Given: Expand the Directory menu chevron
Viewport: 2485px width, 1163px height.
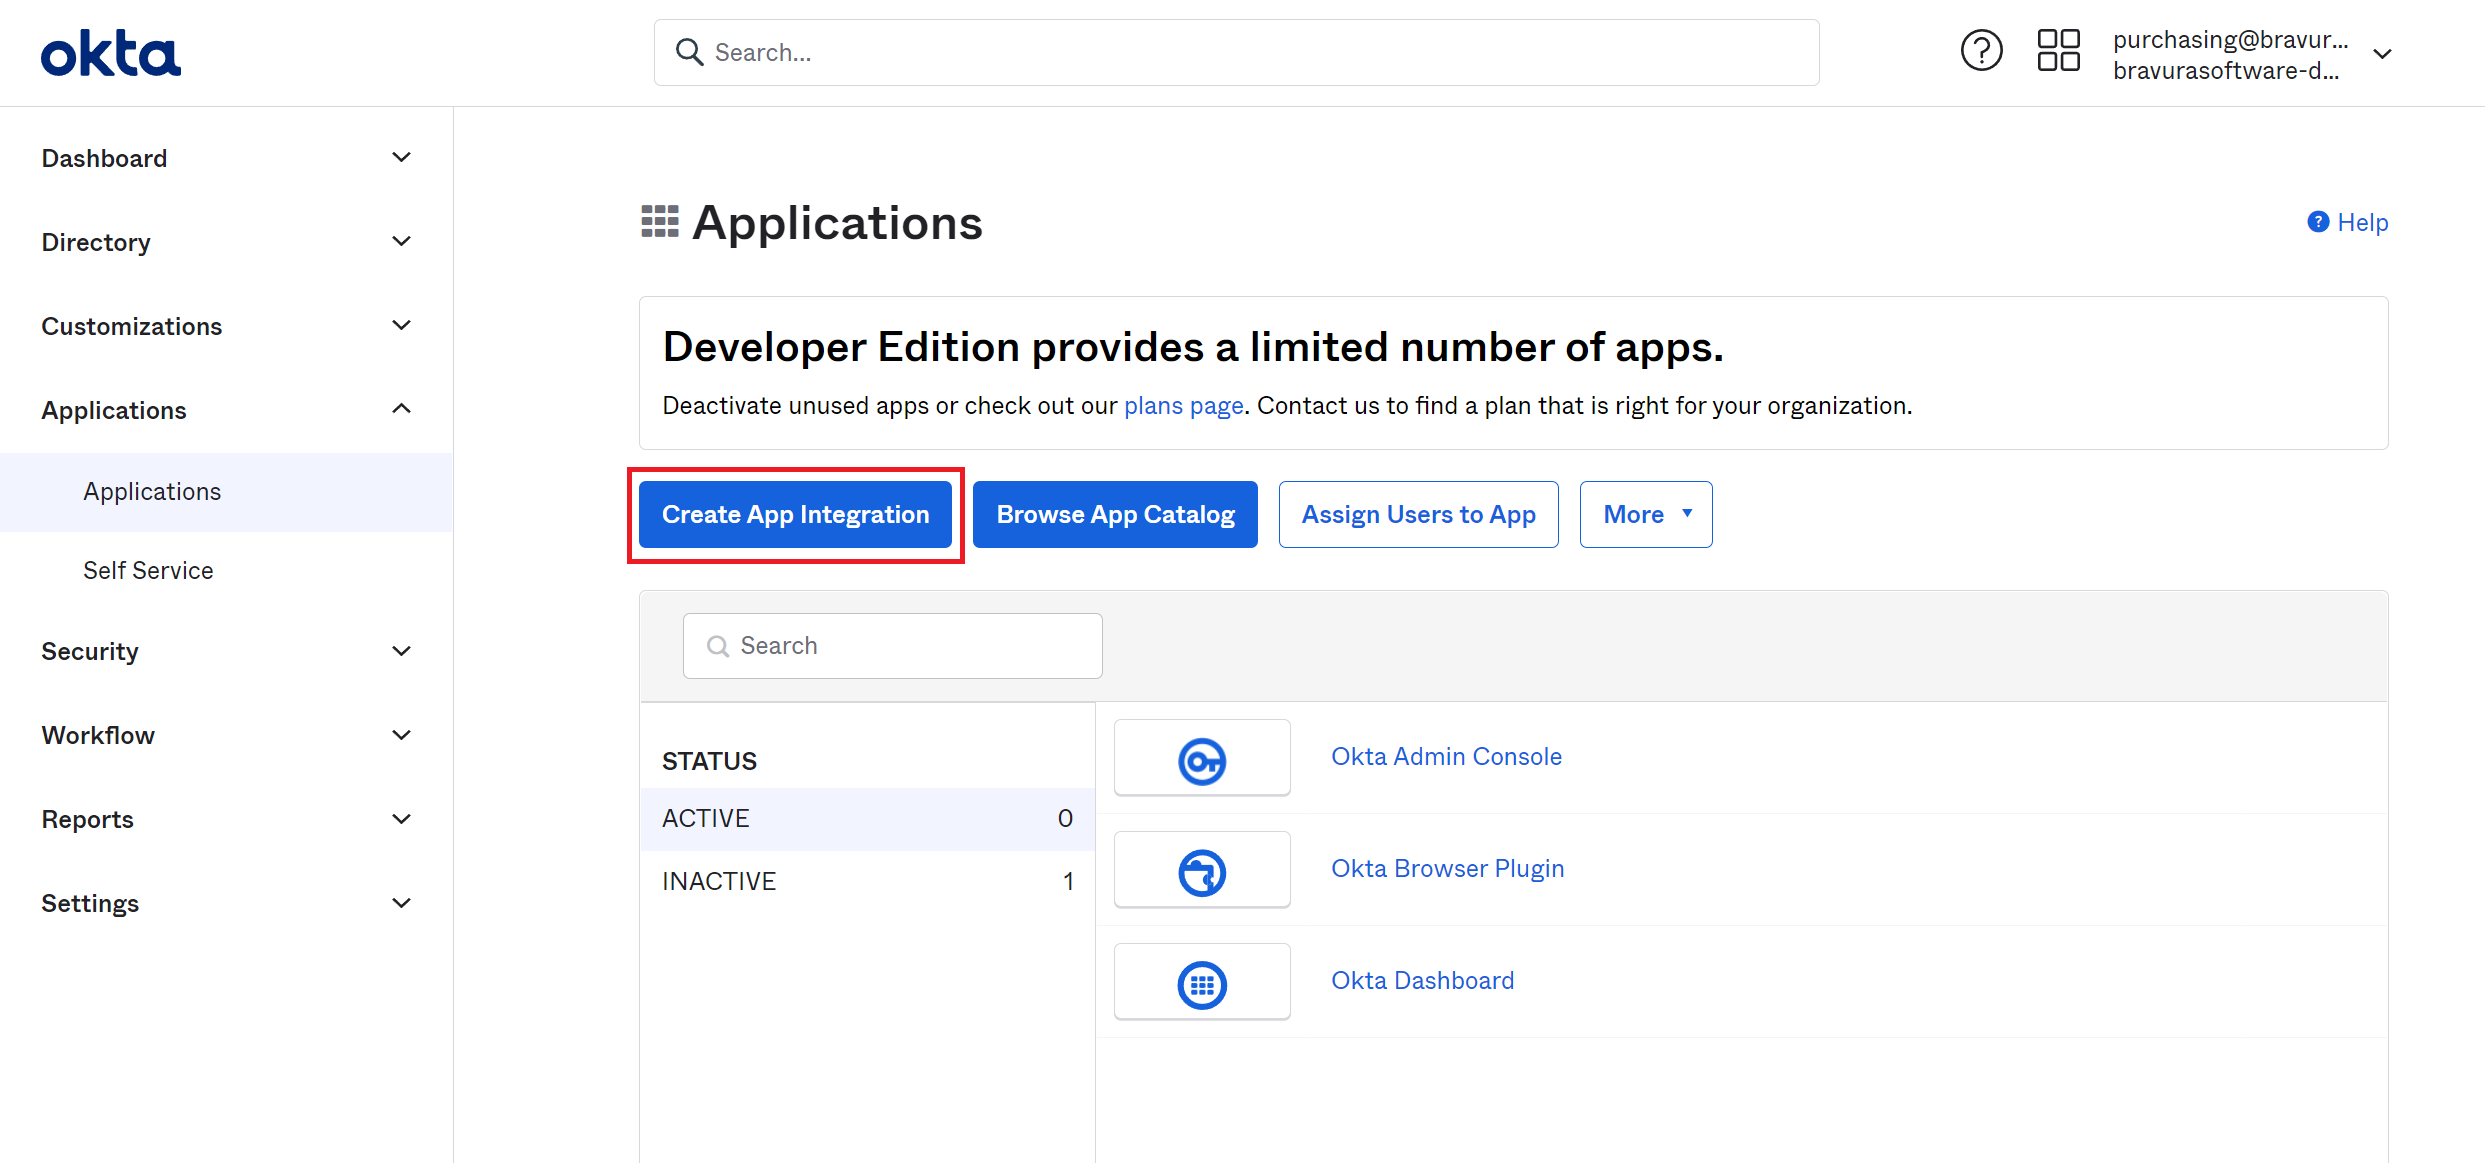Looking at the screenshot, I should (402, 242).
